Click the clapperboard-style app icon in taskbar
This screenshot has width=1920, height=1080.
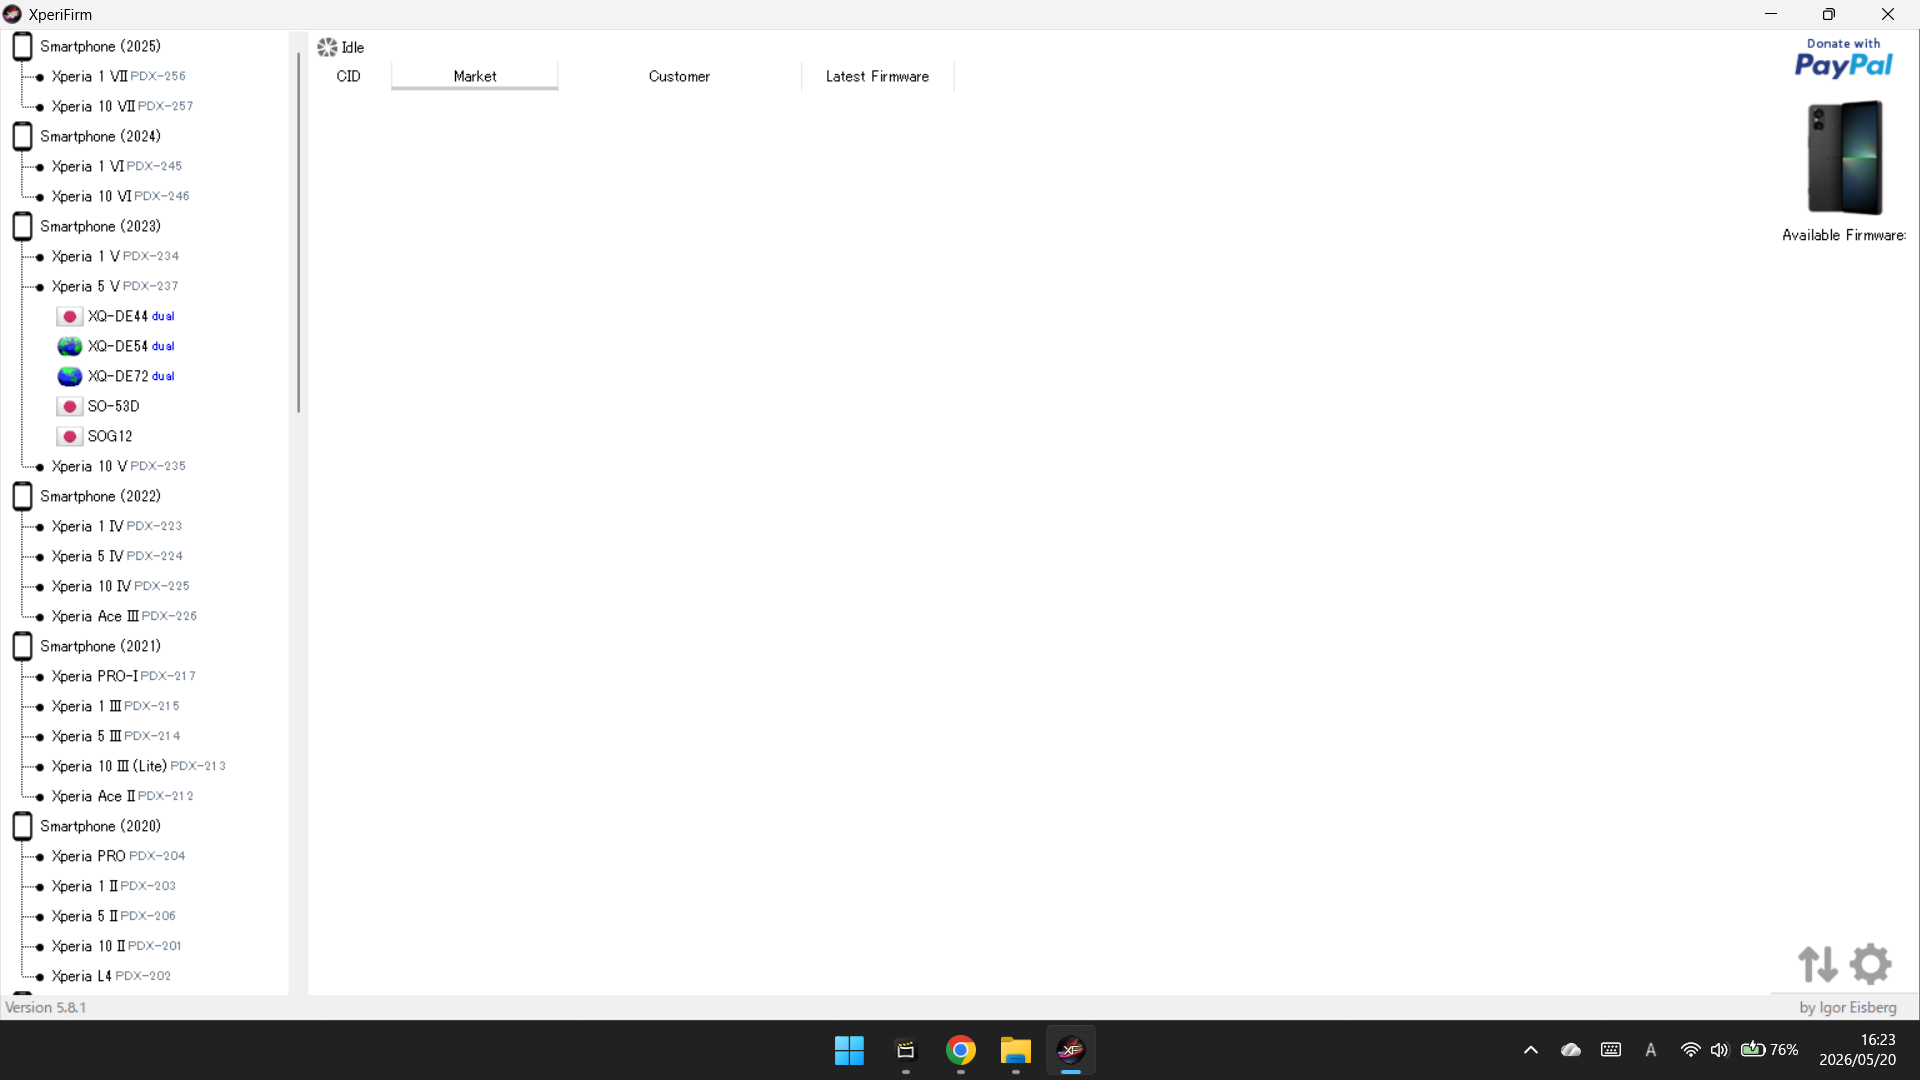[x=905, y=1050]
